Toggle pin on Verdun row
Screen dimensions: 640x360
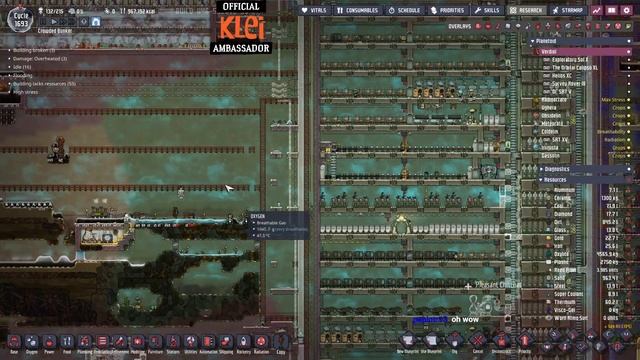pyautogui.click(x=629, y=52)
